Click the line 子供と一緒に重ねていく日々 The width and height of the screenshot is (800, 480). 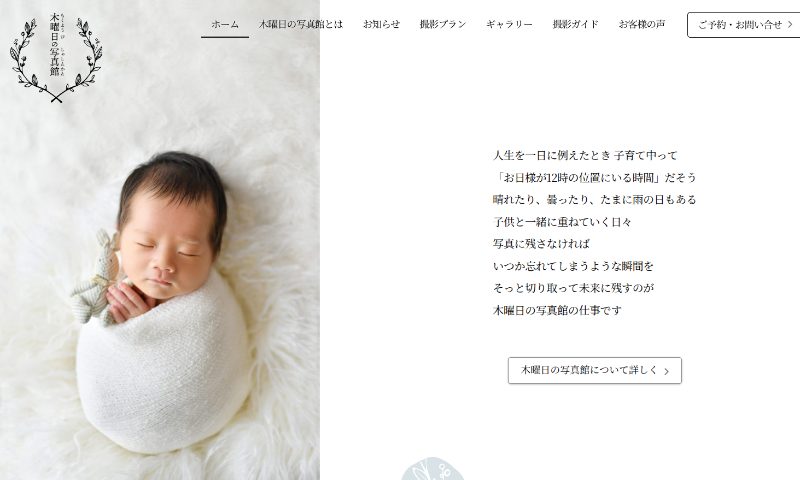click(x=562, y=222)
